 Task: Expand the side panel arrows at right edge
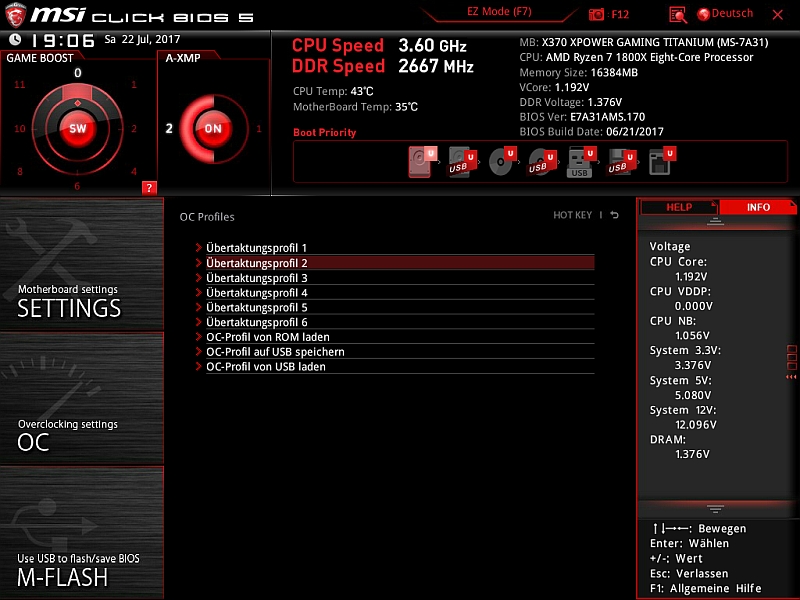791,377
